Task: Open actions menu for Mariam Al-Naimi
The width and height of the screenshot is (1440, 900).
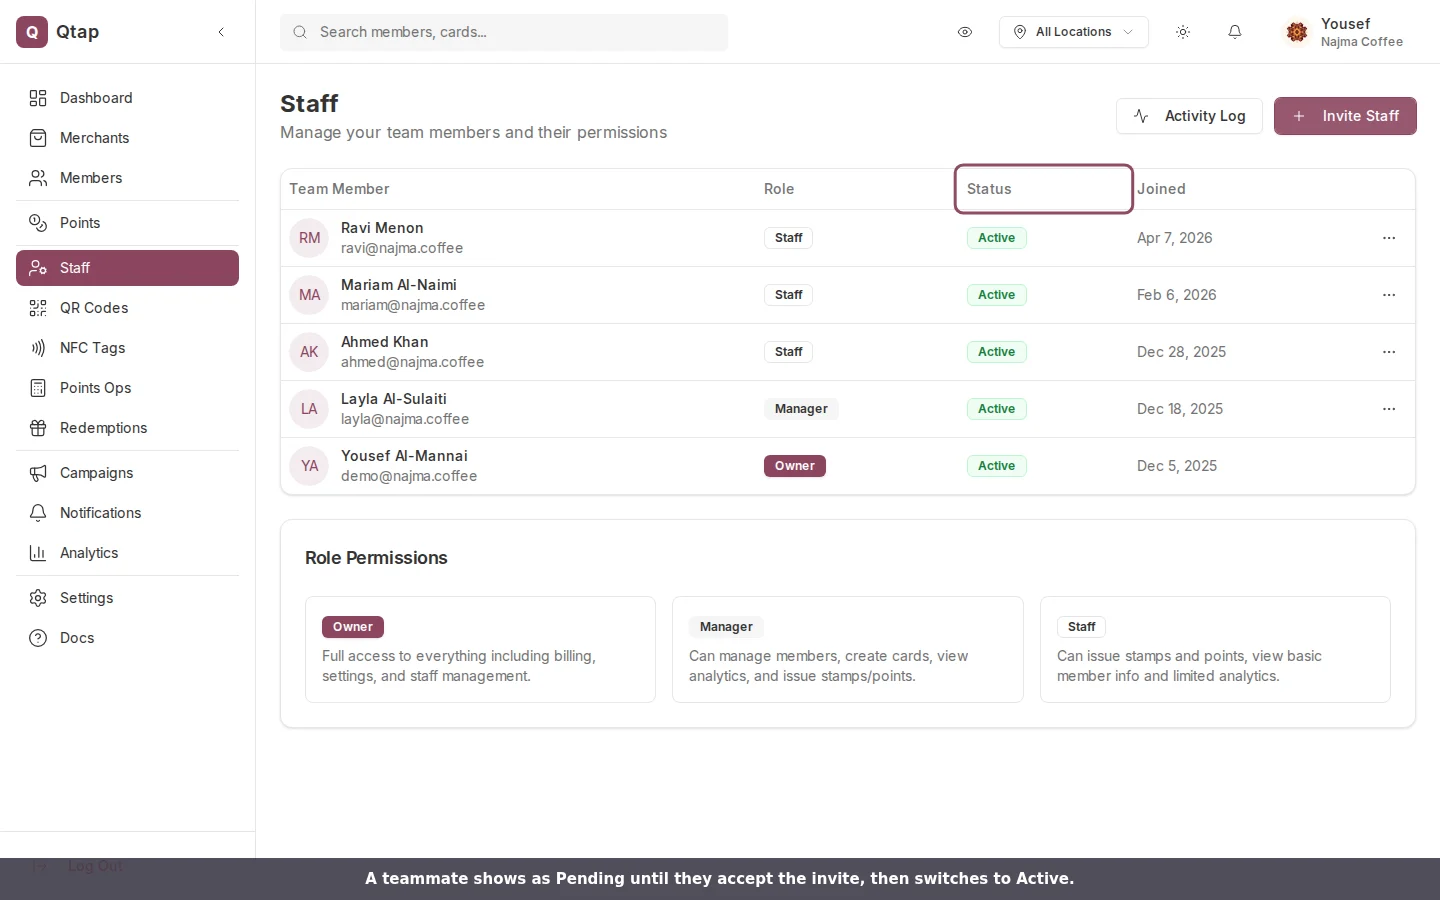Action: [1389, 295]
